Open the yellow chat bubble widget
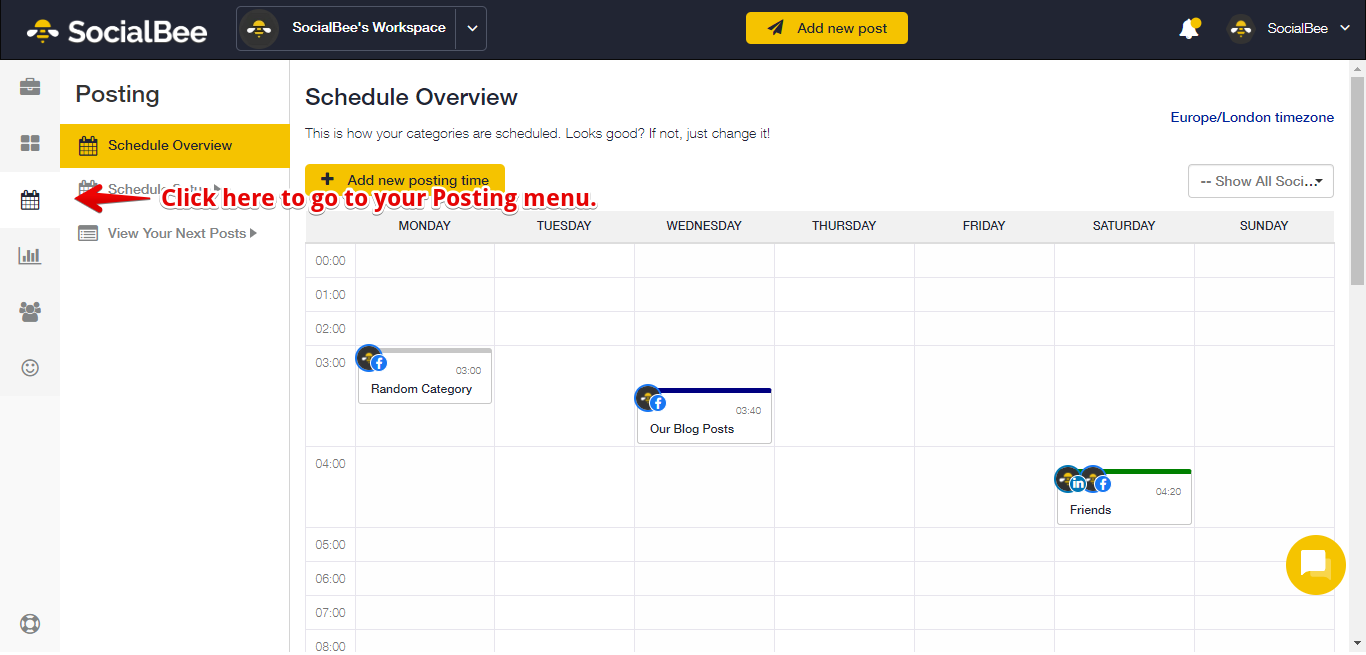The width and height of the screenshot is (1366, 655). 1315,565
